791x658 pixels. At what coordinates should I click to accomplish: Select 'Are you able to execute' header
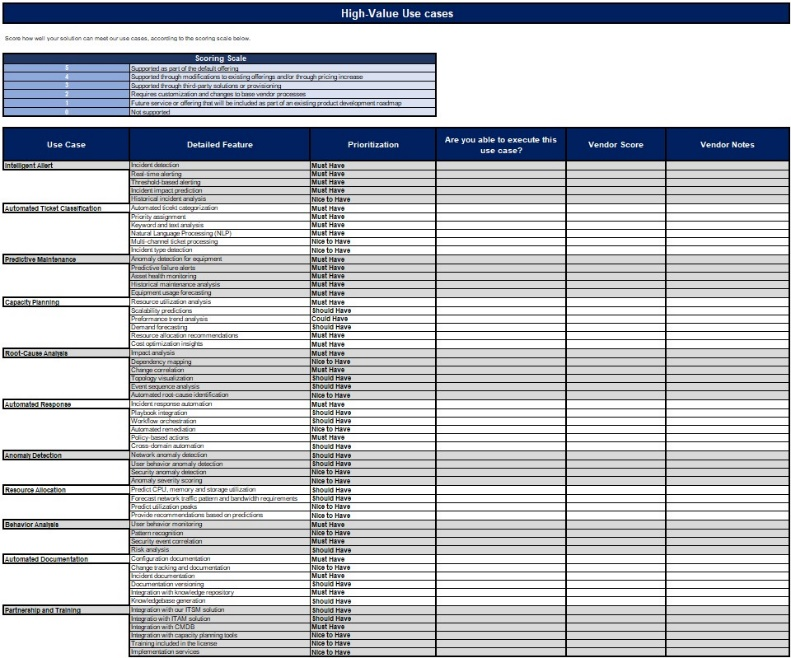[x=500, y=145]
